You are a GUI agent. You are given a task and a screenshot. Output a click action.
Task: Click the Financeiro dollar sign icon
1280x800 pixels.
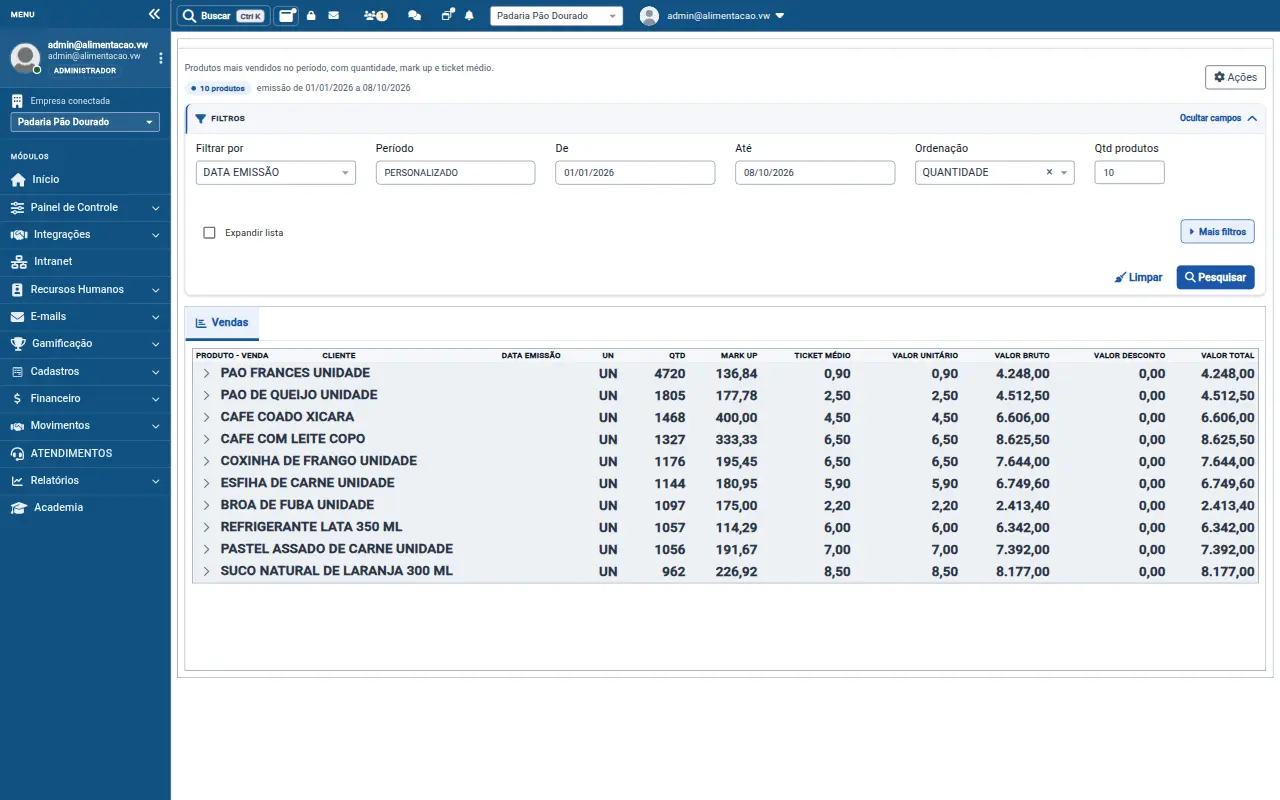tap(18, 399)
